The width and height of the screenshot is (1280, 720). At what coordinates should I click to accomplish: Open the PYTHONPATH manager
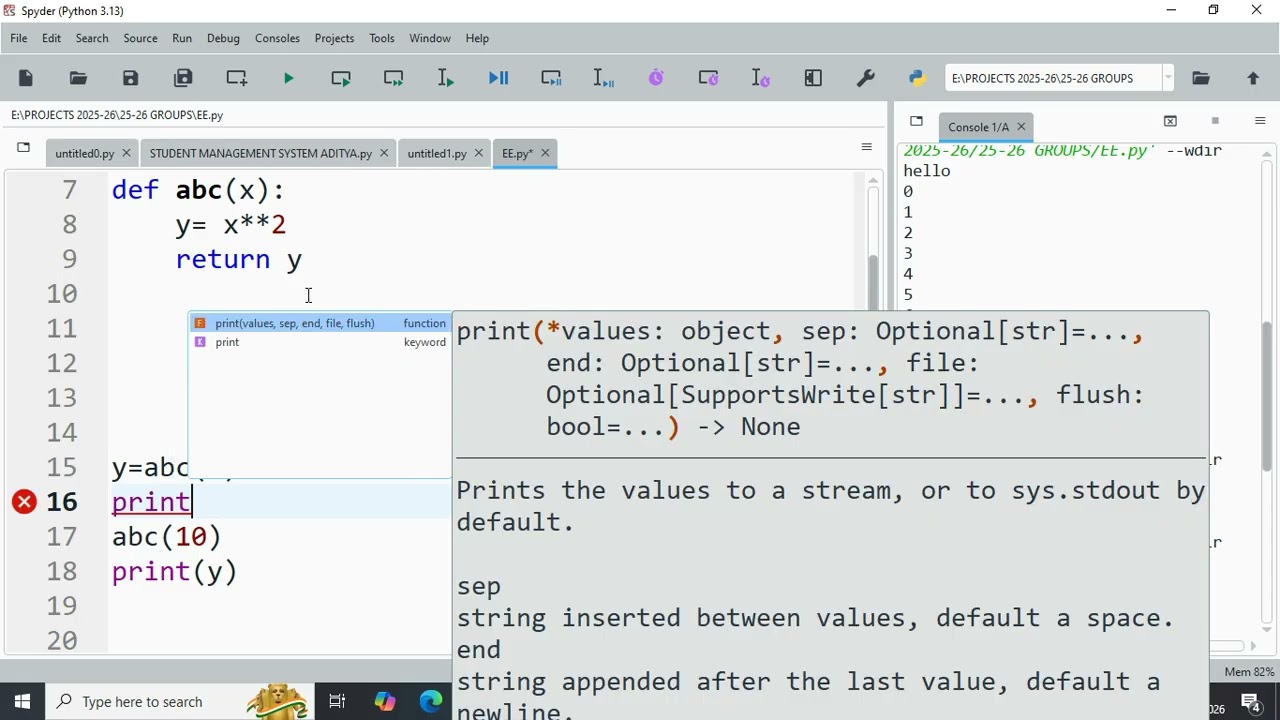918,78
